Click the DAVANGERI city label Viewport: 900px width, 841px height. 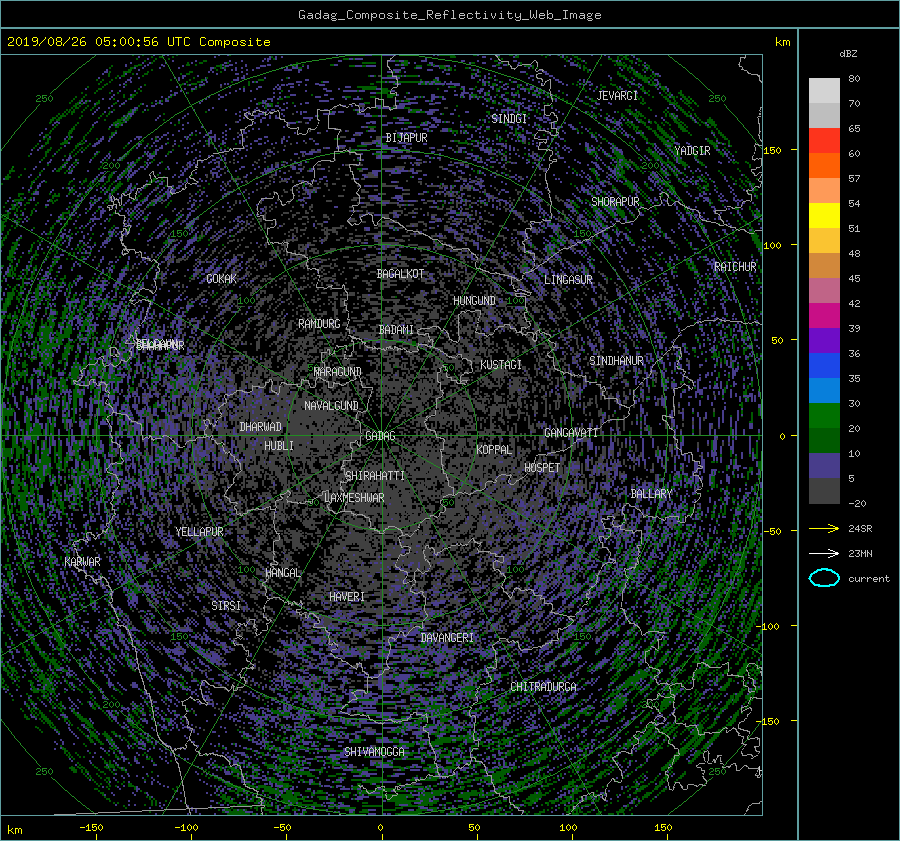447,638
